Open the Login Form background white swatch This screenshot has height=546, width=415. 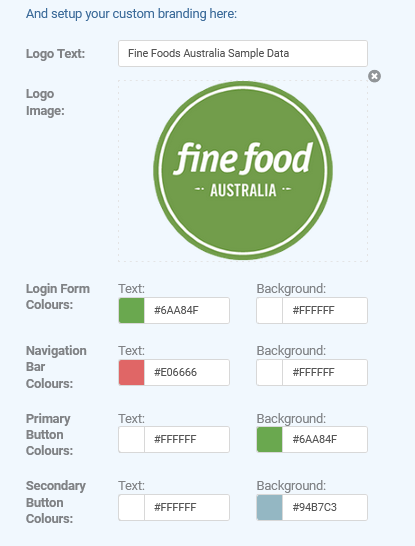point(269,310)
